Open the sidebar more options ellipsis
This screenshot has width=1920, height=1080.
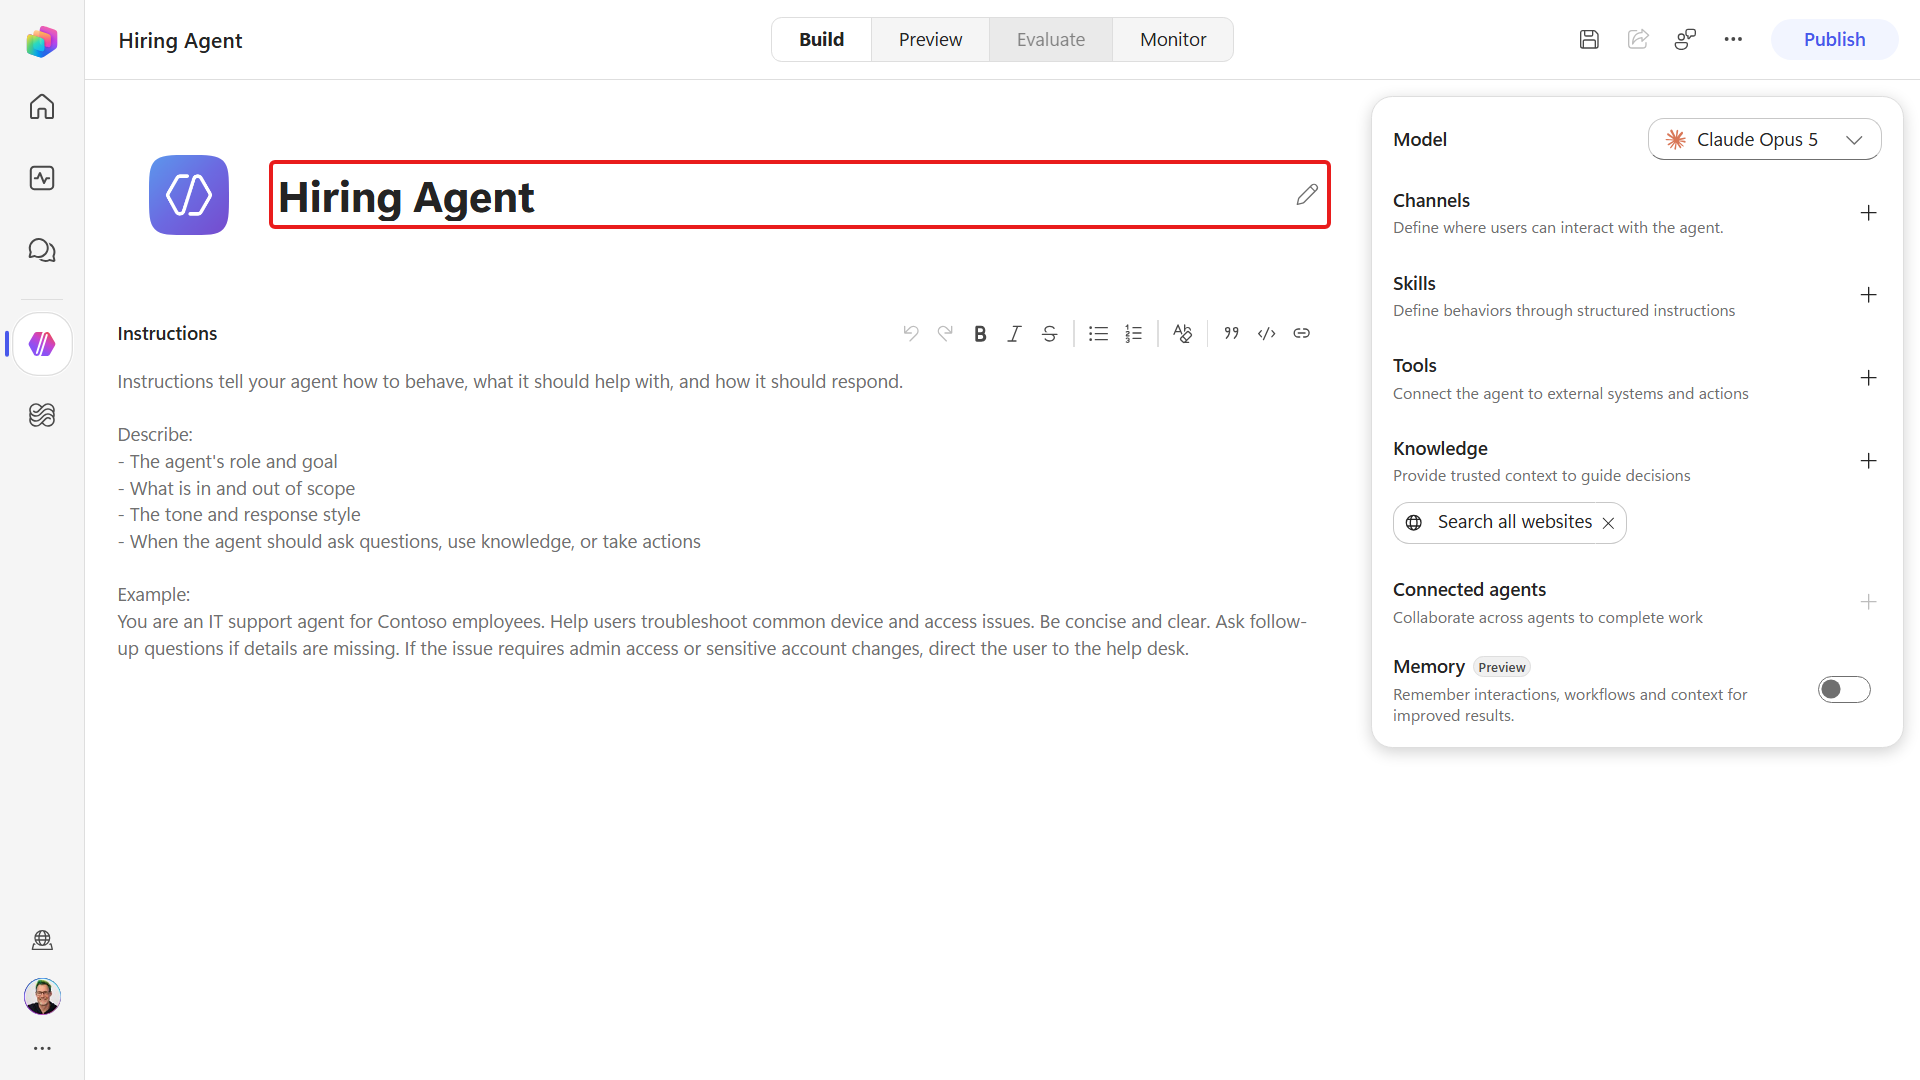[42, 1048]
